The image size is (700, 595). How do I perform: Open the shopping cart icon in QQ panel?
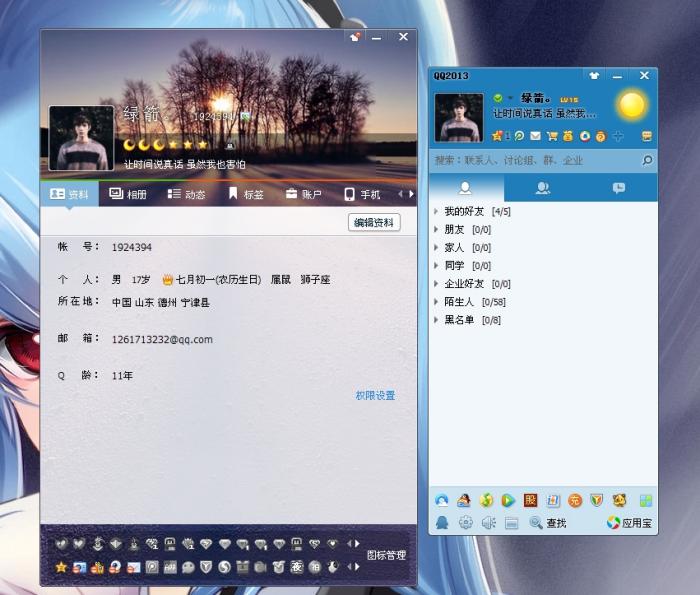click(552, 136)
